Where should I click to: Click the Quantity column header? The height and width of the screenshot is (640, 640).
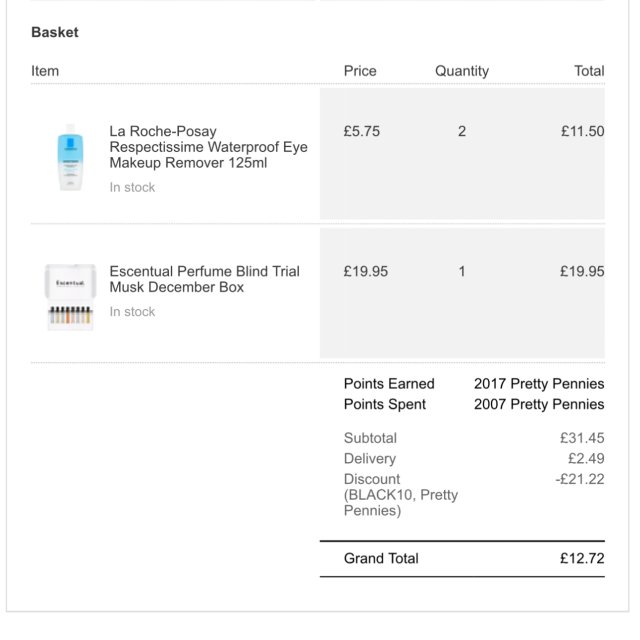(x=461, y=71)
